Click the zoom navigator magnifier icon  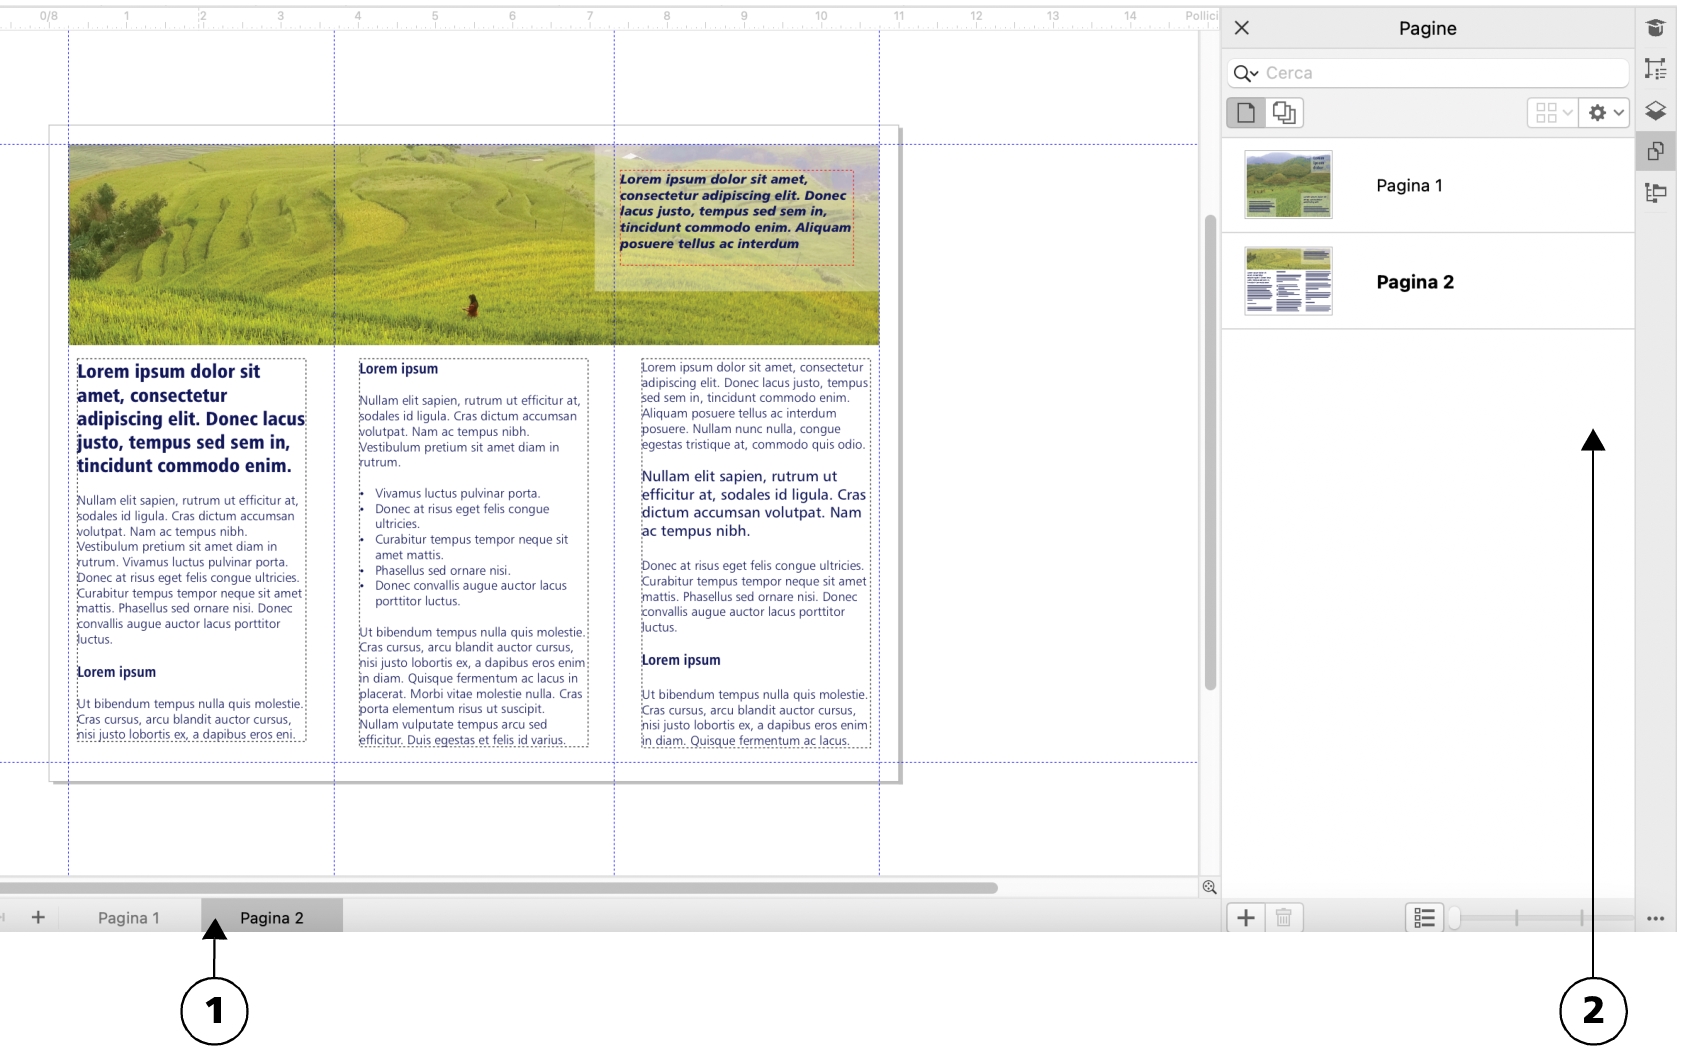tap(1209, 887)
